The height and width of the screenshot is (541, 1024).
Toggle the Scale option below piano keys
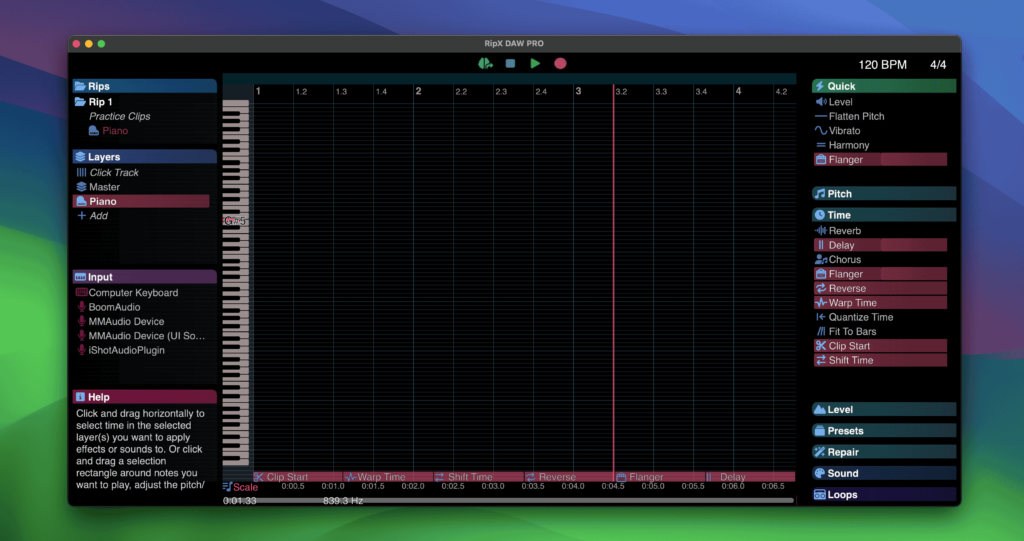(240, 487)
